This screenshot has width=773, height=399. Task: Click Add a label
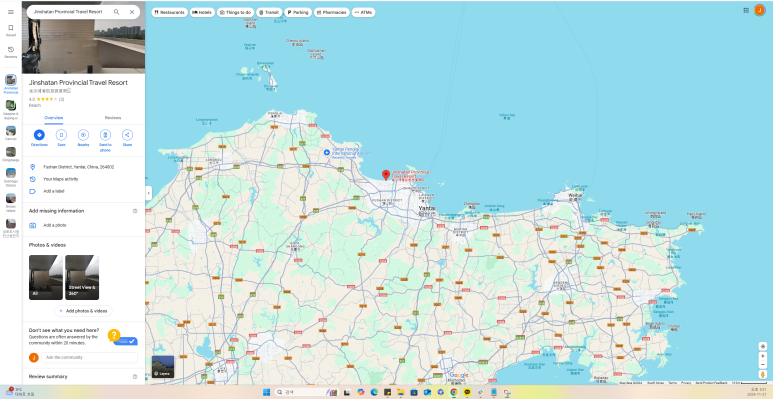click(83, 191)
